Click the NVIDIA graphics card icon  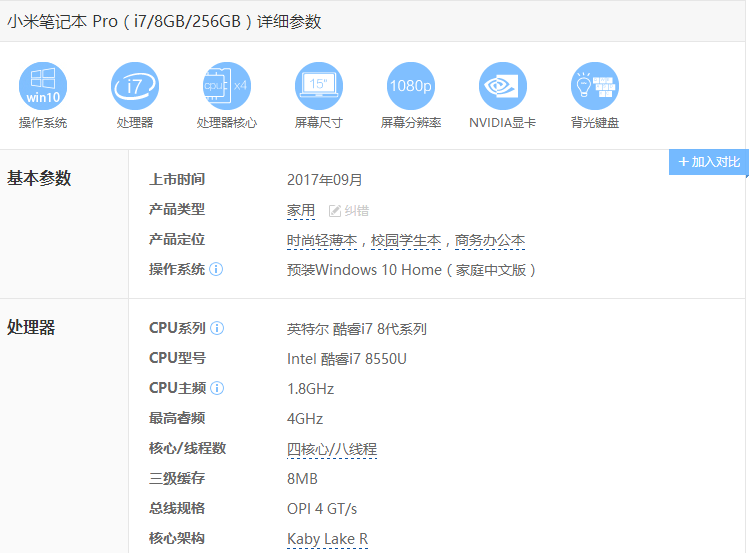click(503, 86)
